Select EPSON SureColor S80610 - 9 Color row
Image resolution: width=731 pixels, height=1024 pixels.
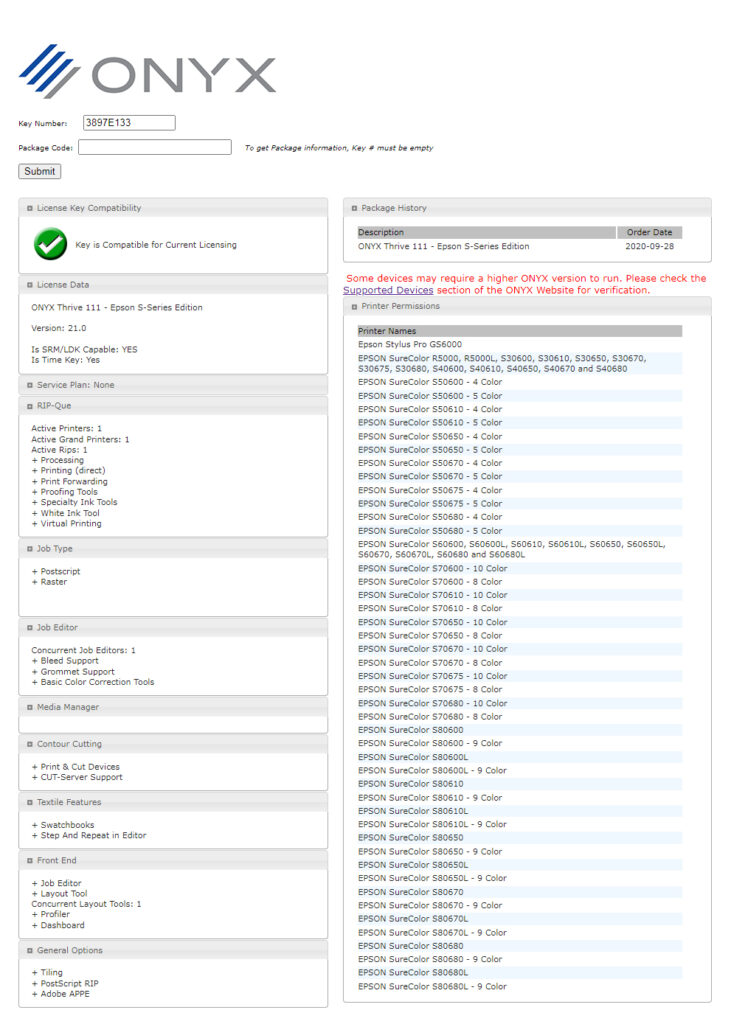(519, 798)
